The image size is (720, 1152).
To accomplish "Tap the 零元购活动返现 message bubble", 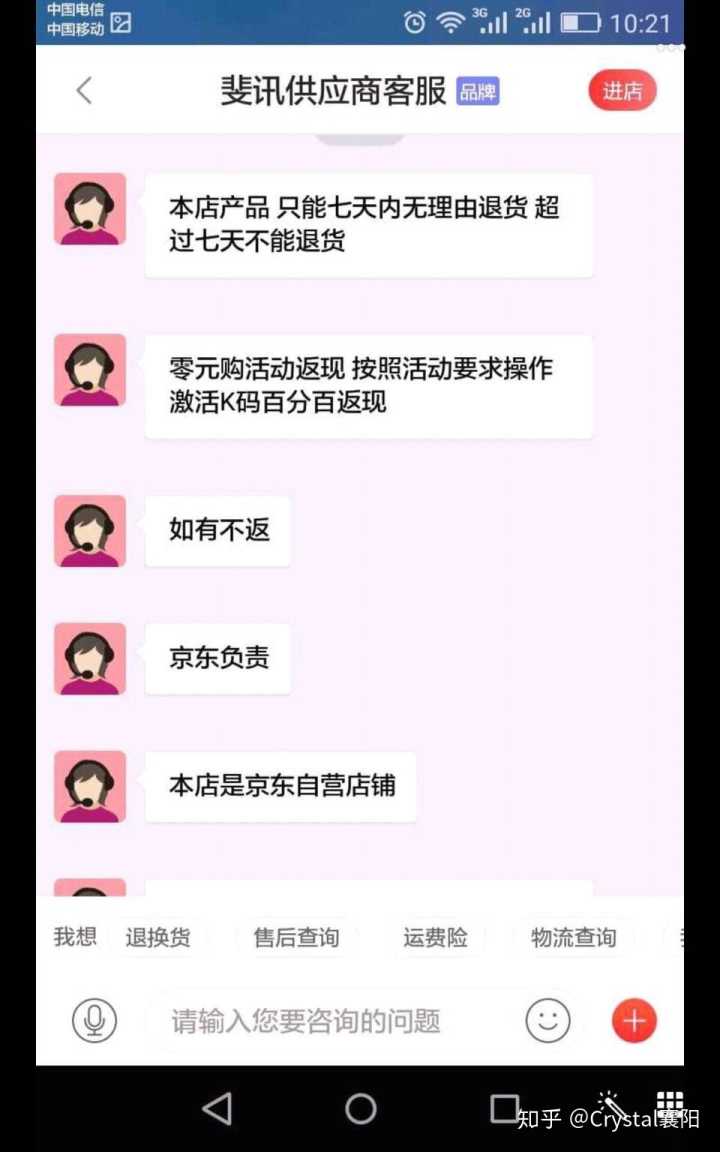I will [369, 386].
